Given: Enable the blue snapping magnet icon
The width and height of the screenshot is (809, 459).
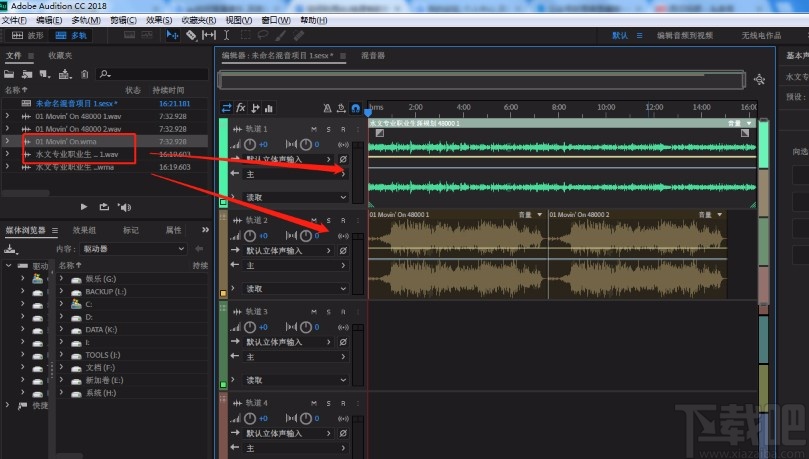Looking at the screenshot, I should click(x=355, y=108).
